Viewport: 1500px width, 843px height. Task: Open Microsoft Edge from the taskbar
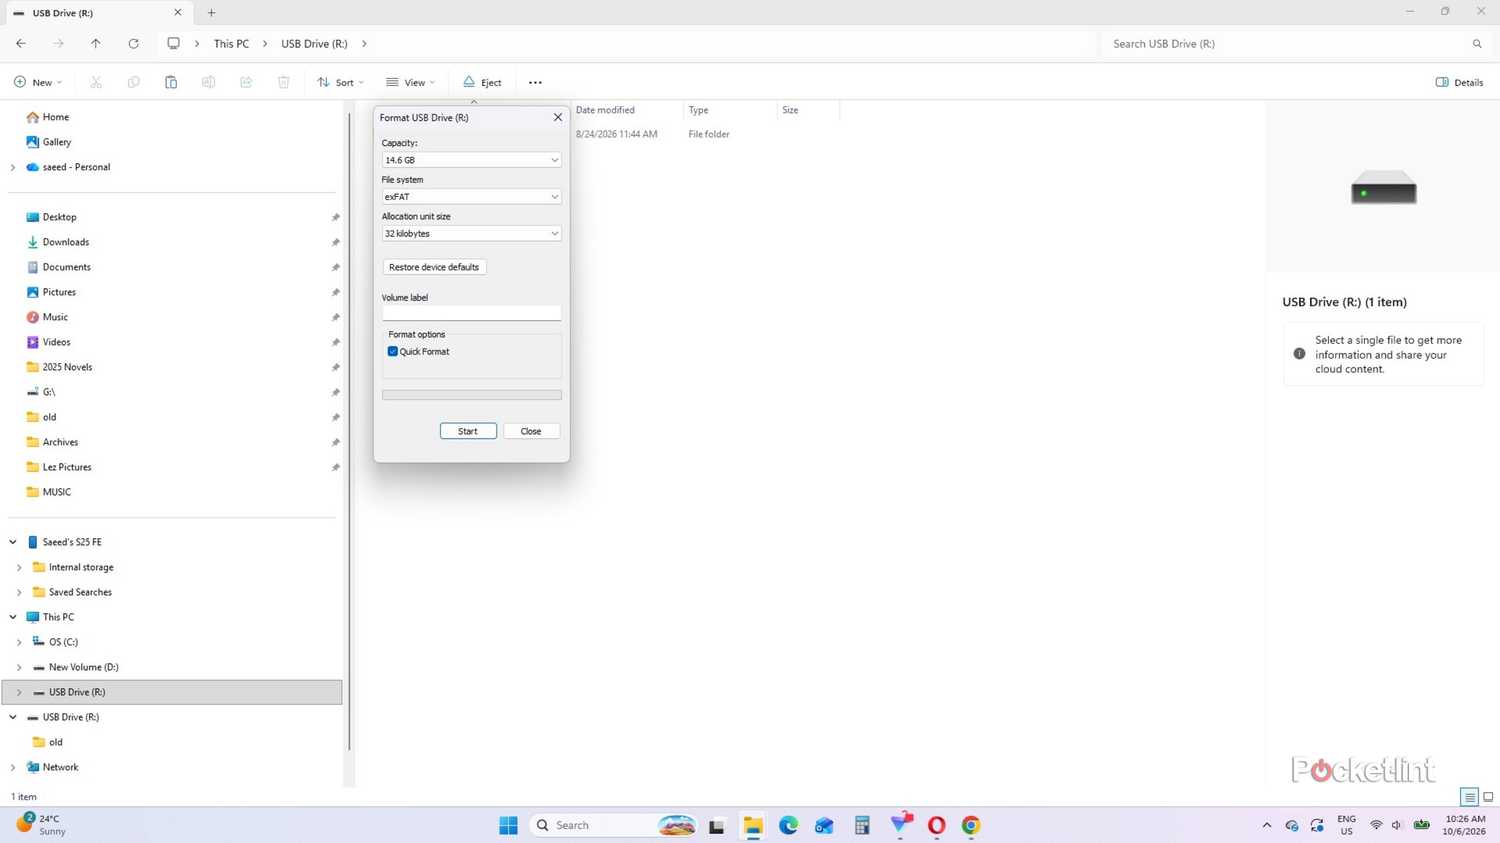click(x=788, y=825)
